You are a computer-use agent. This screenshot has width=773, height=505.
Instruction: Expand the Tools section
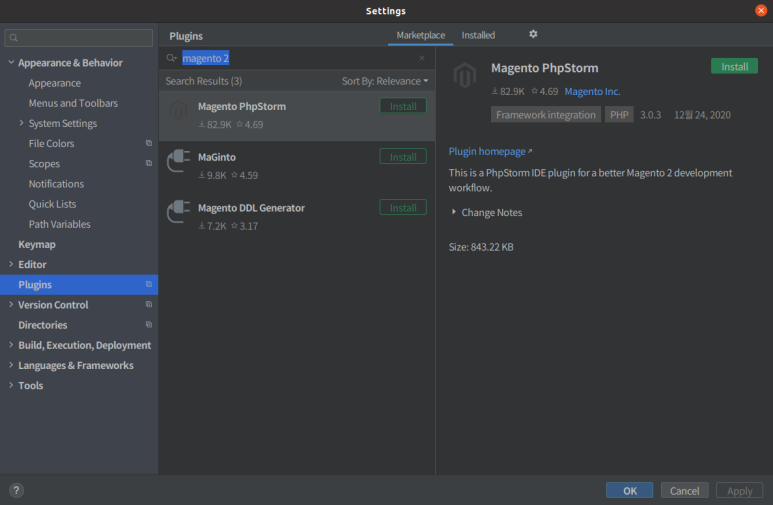11,385
